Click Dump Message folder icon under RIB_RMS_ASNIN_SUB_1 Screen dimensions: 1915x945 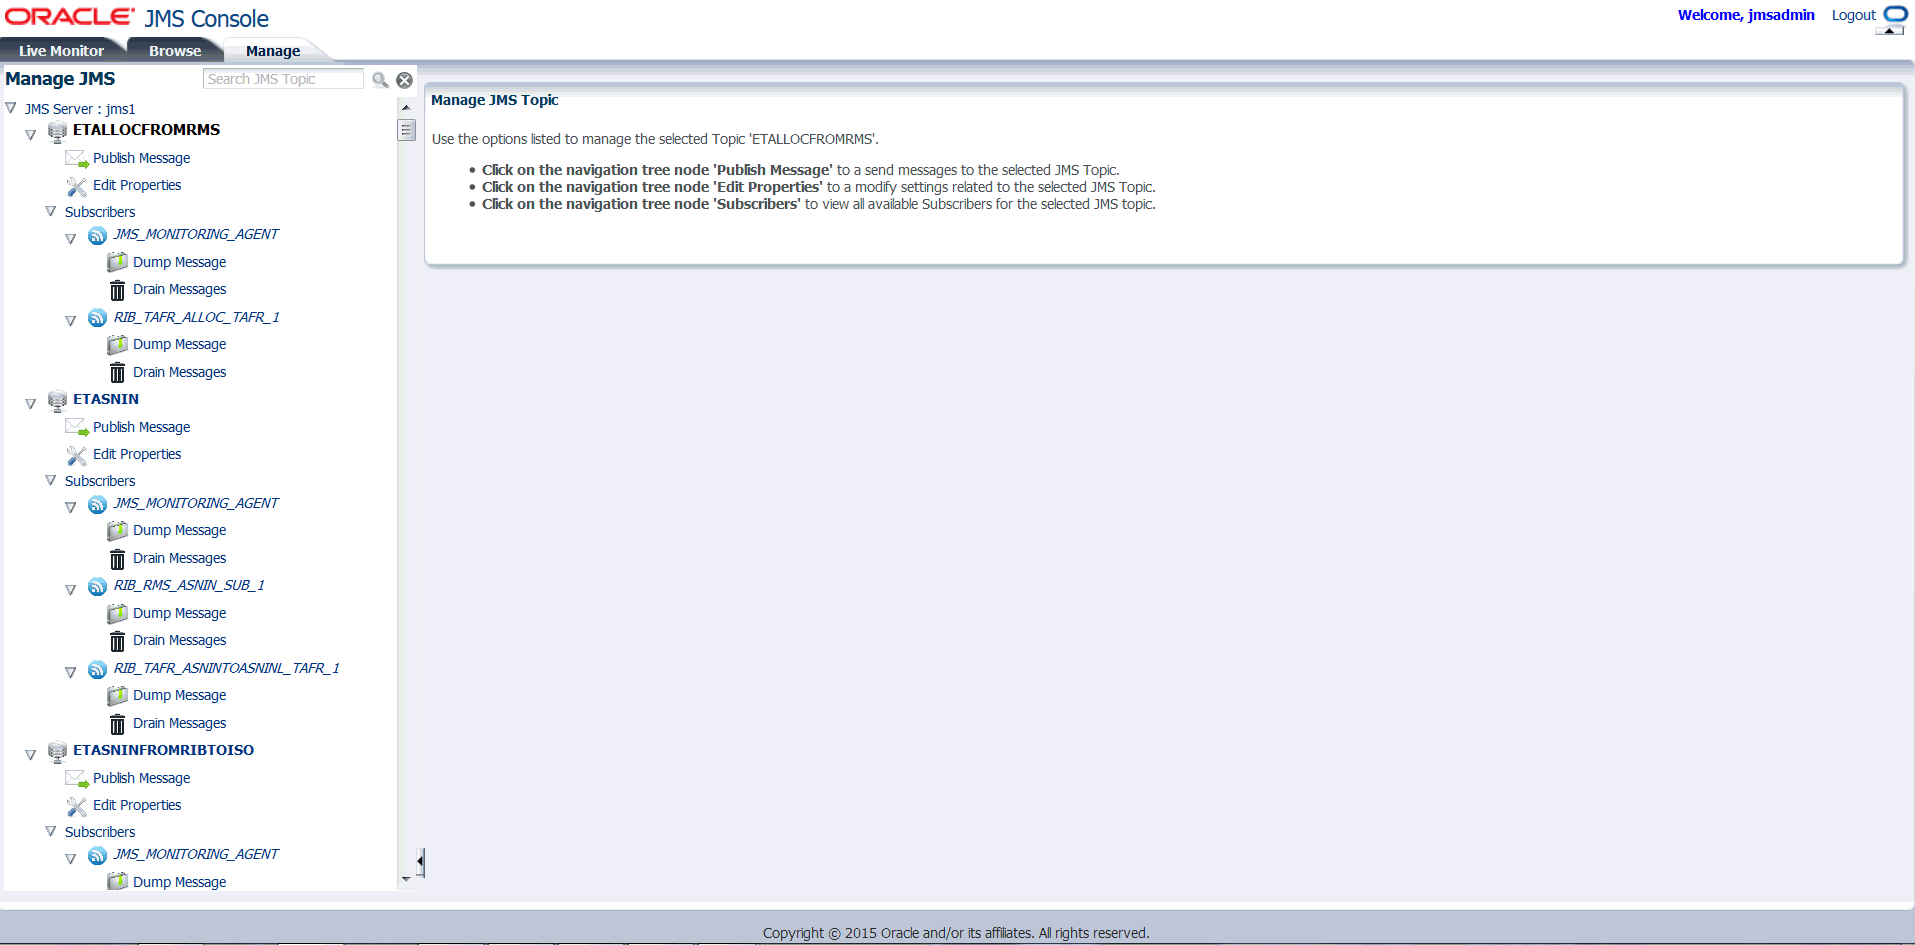coord(117,614)
